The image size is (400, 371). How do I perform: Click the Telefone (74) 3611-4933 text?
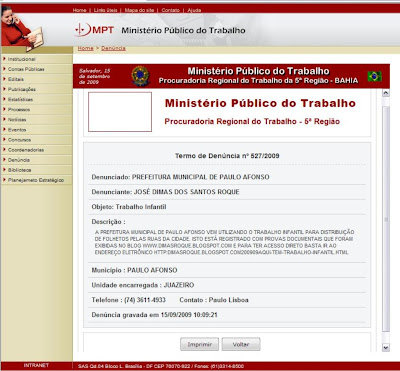[x=129, y=300]
